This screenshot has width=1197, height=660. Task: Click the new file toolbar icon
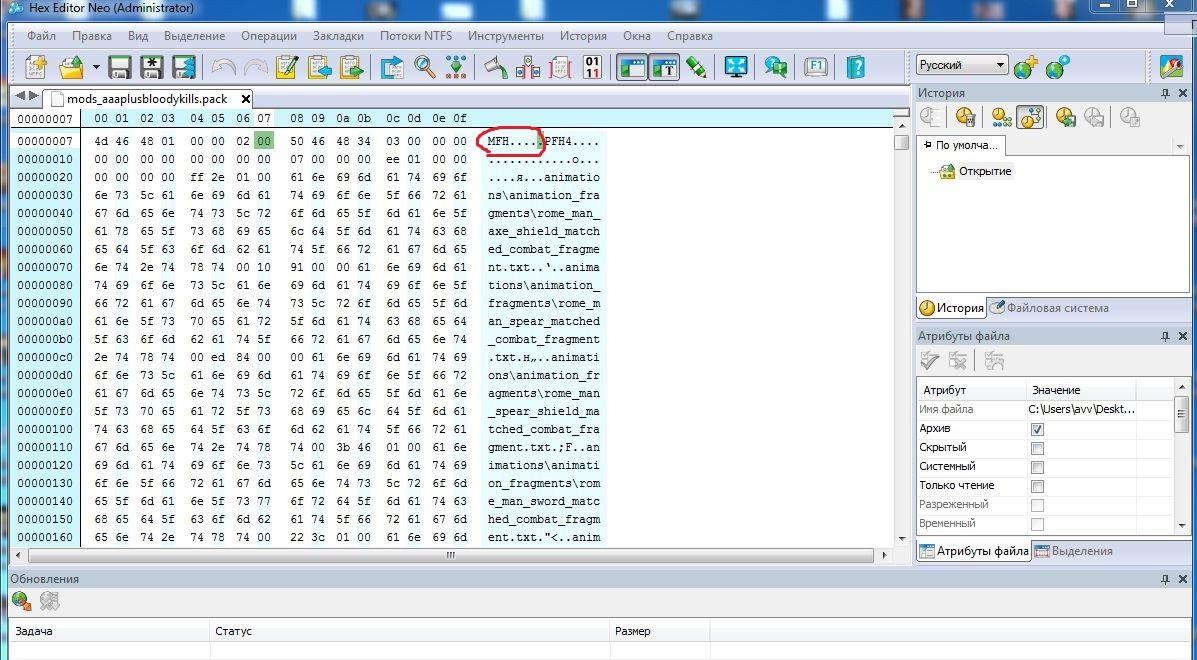click(37, 67)
